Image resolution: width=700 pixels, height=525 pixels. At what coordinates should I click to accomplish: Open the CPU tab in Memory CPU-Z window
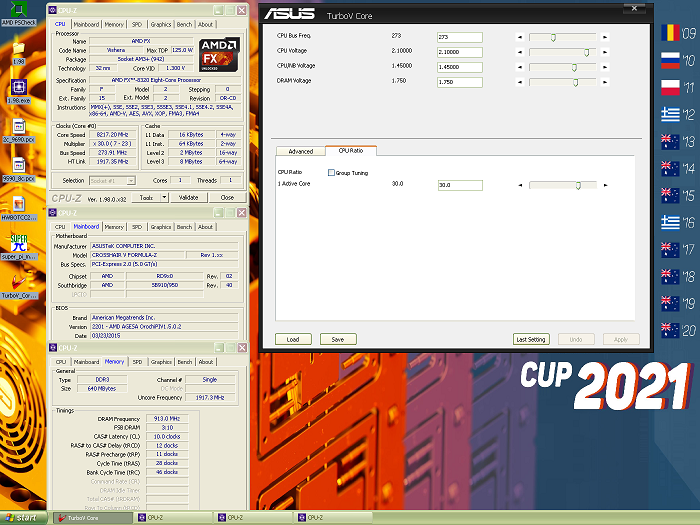(61, 362)
